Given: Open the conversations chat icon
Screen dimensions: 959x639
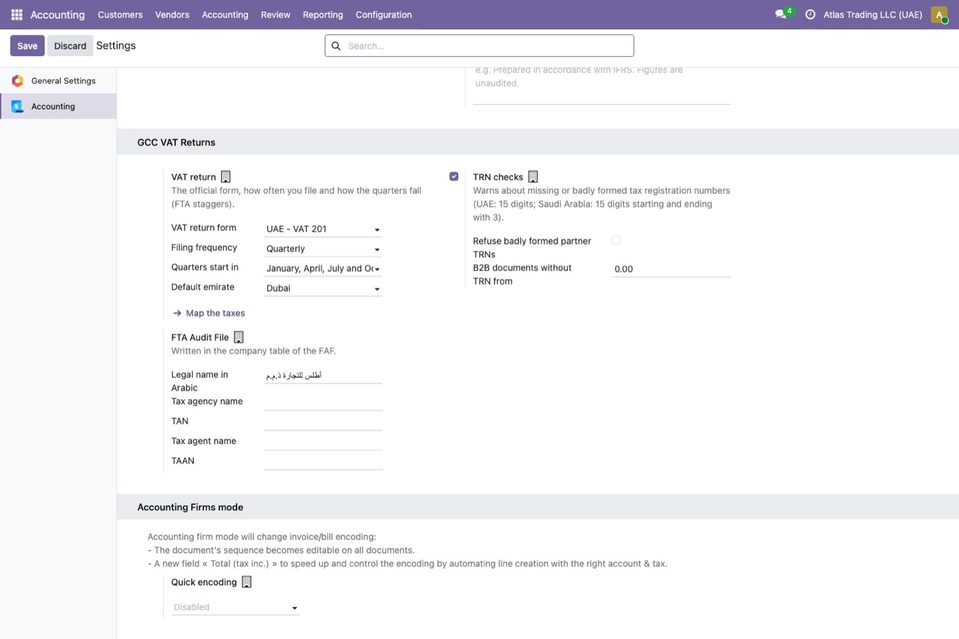Looking at the screenshot, I should (780, 14).
